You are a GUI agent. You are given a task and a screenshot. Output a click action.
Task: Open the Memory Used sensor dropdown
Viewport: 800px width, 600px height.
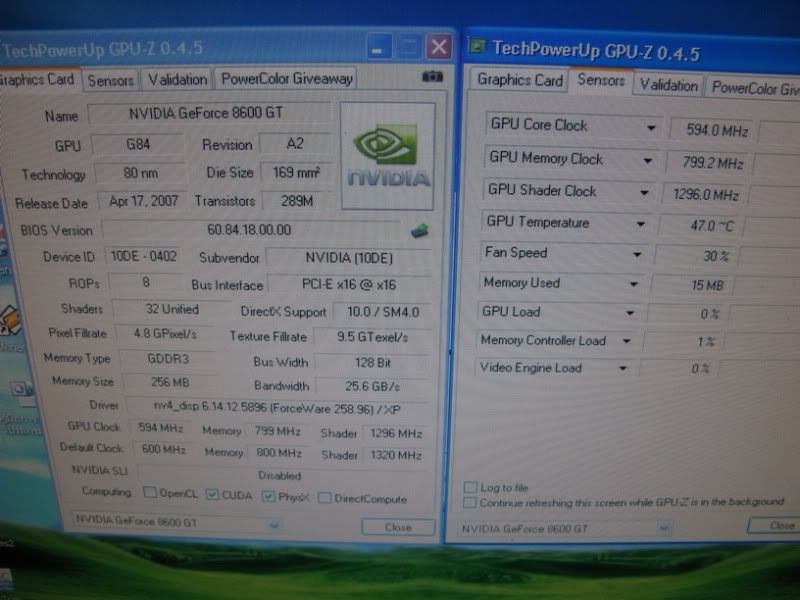[634, 284]
